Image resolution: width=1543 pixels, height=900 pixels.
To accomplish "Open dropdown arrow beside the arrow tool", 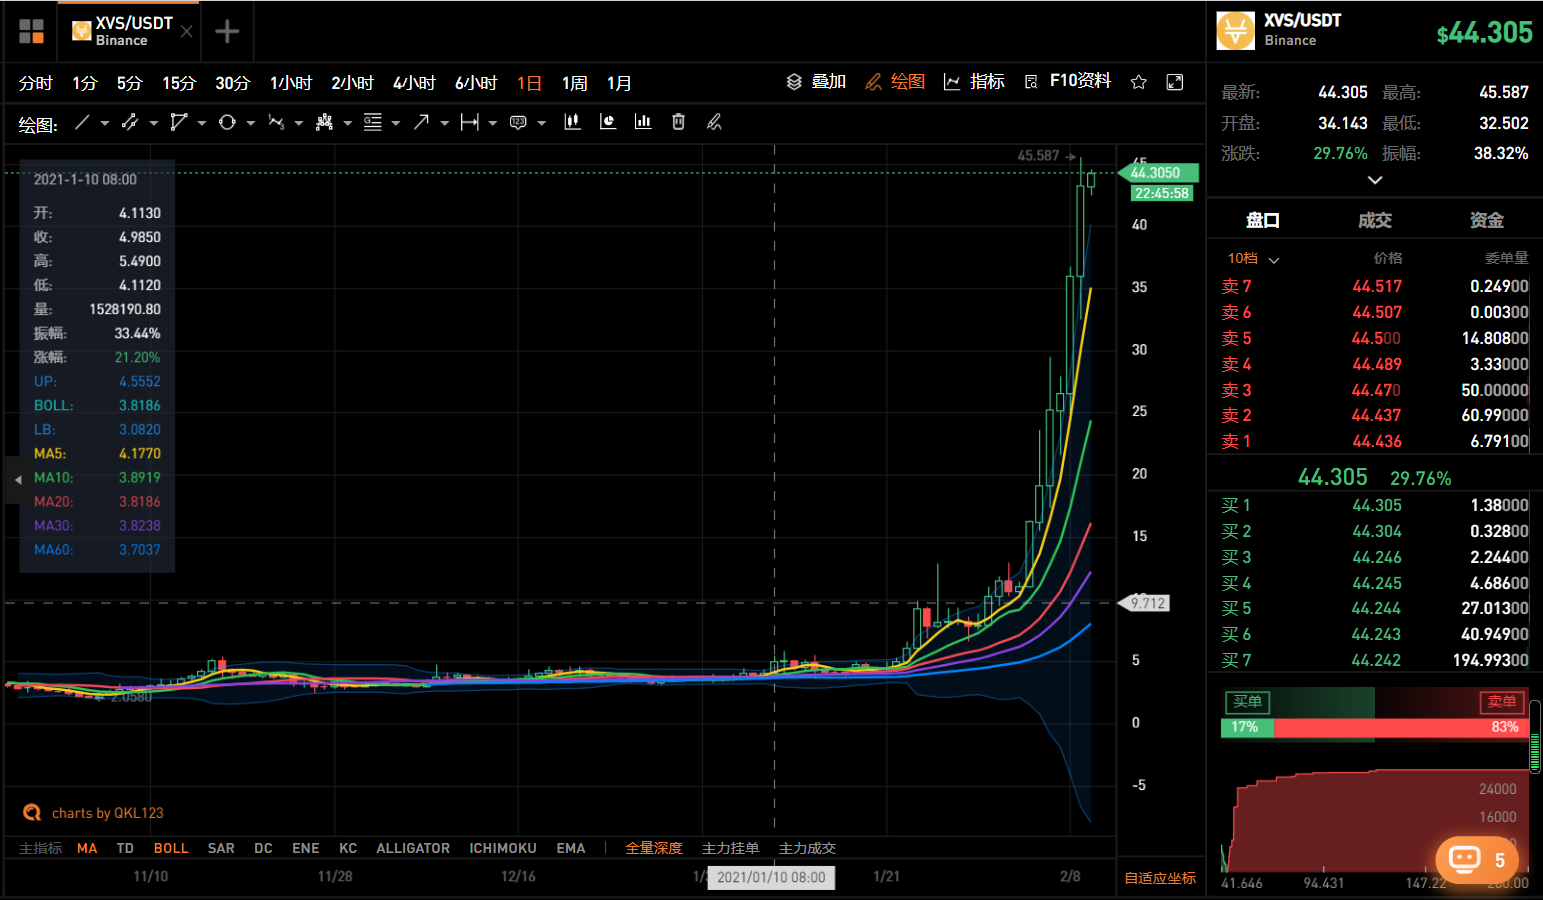I will point(444,123).
